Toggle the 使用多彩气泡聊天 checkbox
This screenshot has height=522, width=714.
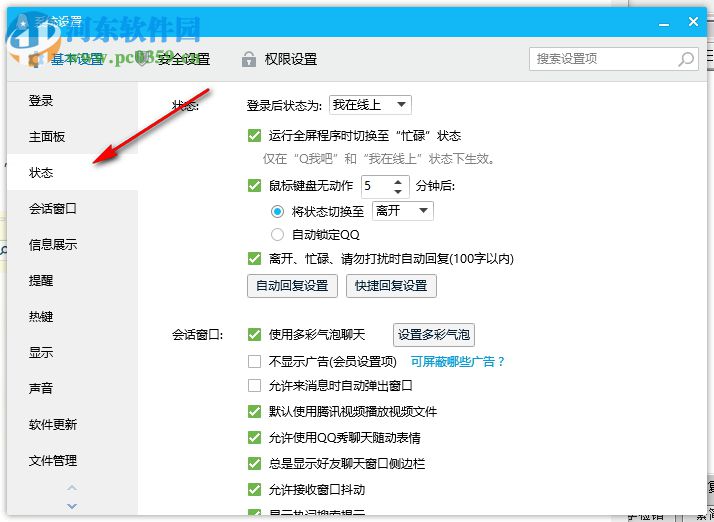pos(254,335)
